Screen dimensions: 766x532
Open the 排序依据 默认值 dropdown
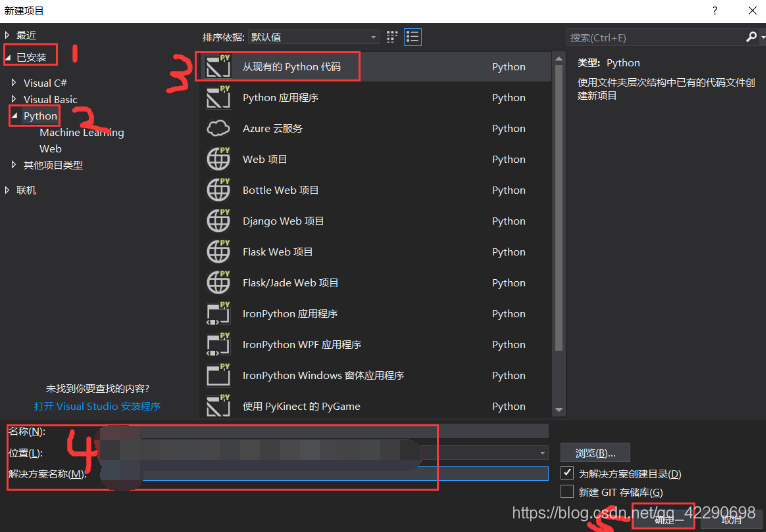(314, 37)
